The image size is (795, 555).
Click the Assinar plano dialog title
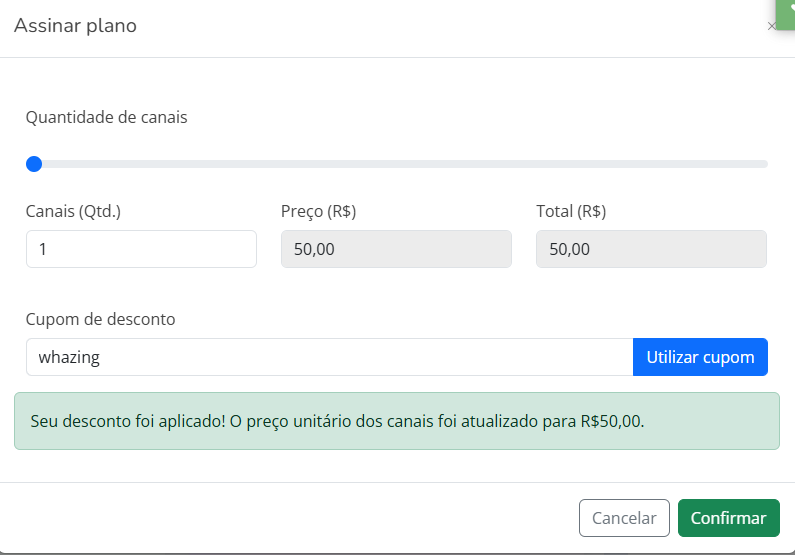click(75, 26)
